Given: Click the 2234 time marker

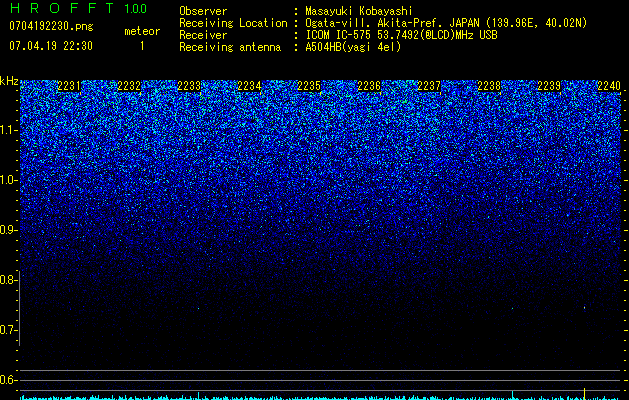Looking at the screenshot, I should (x=249, y=86).
